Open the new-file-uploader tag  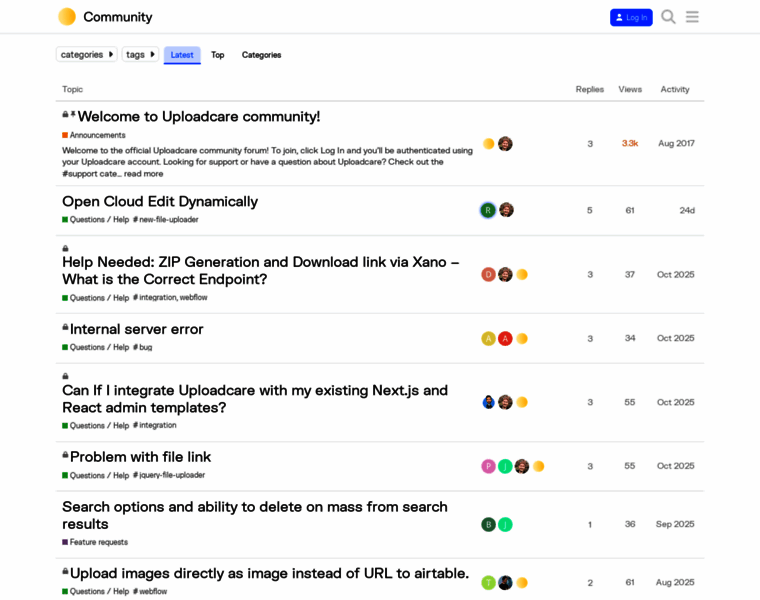[x=166, y=219]
